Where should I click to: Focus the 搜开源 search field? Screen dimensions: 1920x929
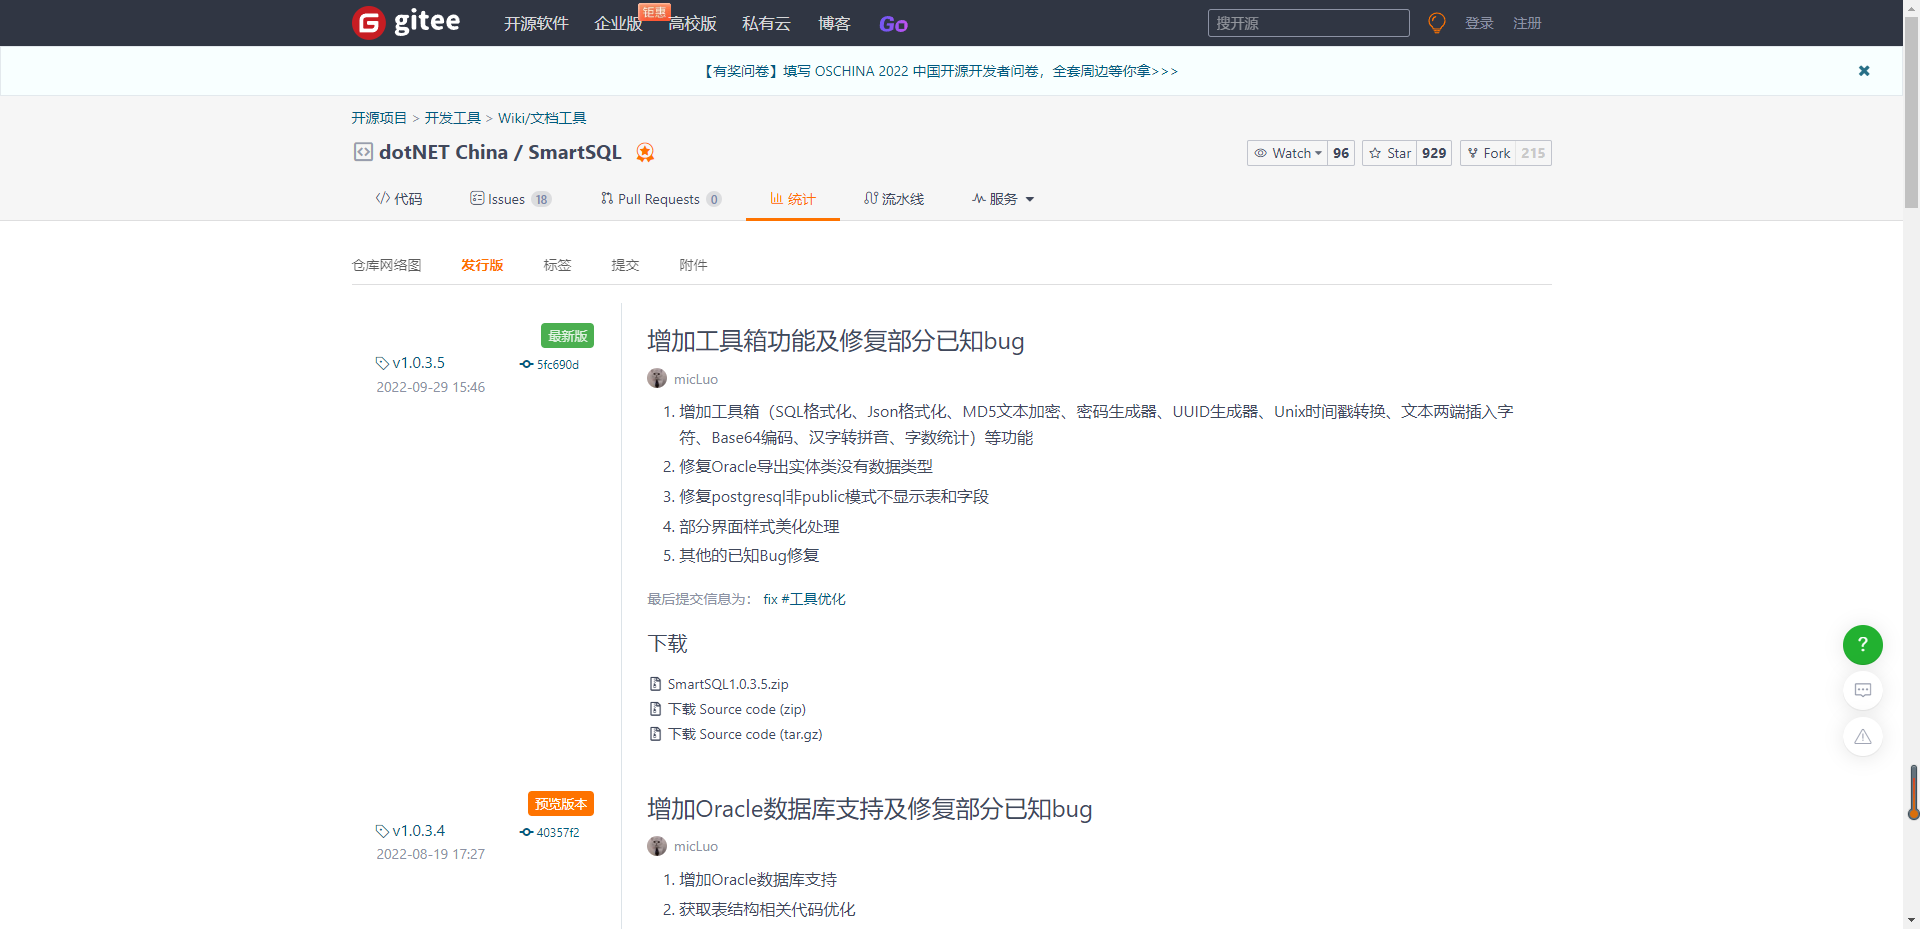pyautogui.click(x=1308, y=23)
